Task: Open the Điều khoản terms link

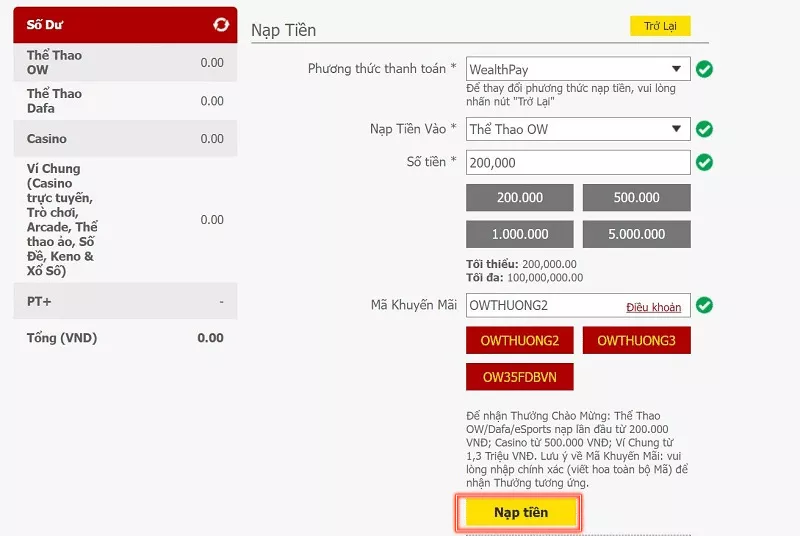Action: (x=653, y=307)
